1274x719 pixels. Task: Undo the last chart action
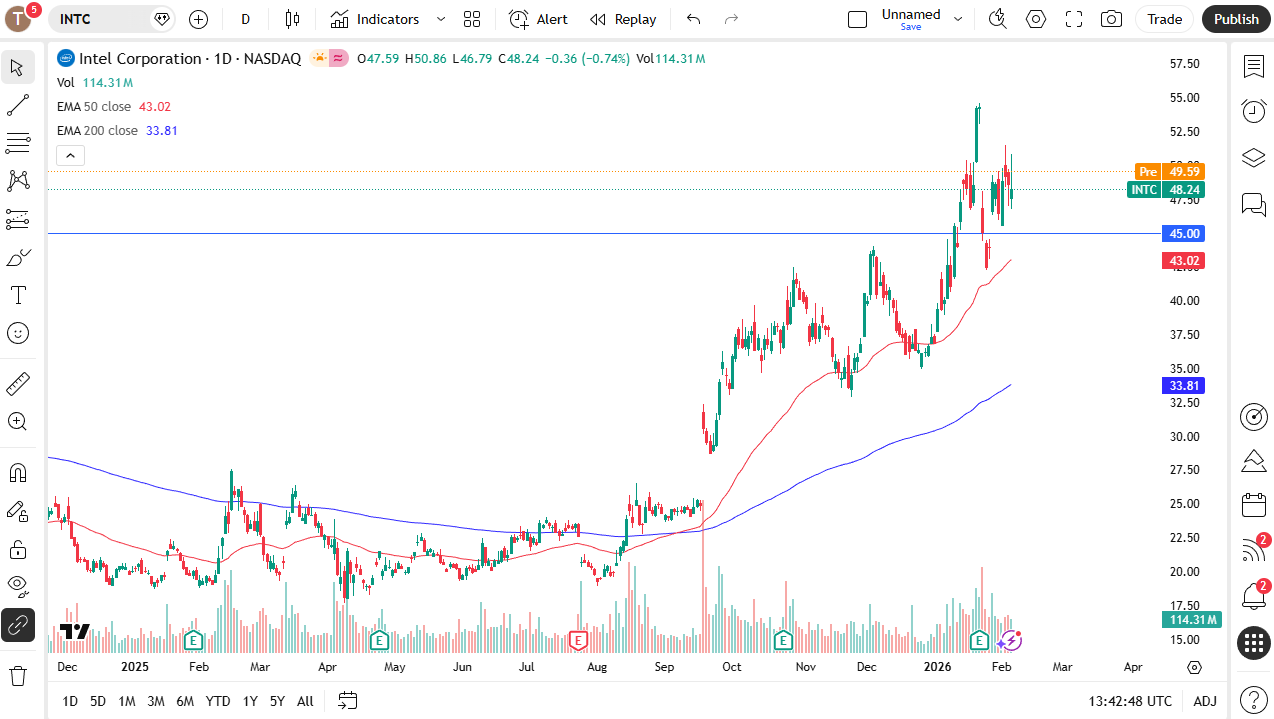pyautogui.click(x=694, y=19)
